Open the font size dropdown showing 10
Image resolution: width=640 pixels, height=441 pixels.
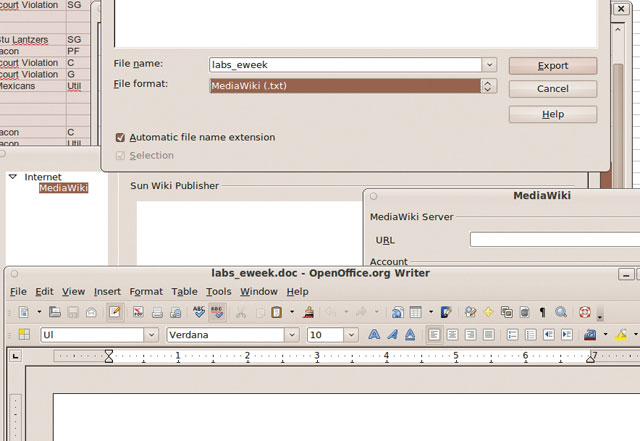click(351, 335)
